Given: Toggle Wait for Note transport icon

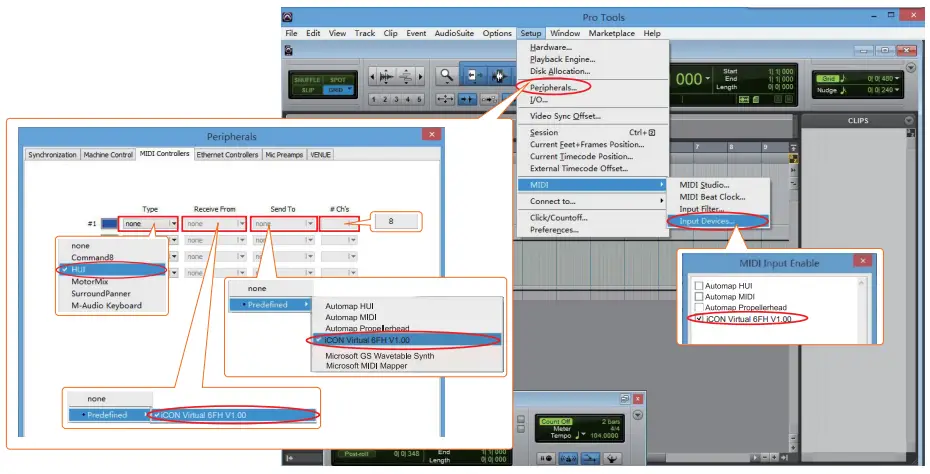Looking at the screenshot, I should pyautogui.click(x=546, y=458).
